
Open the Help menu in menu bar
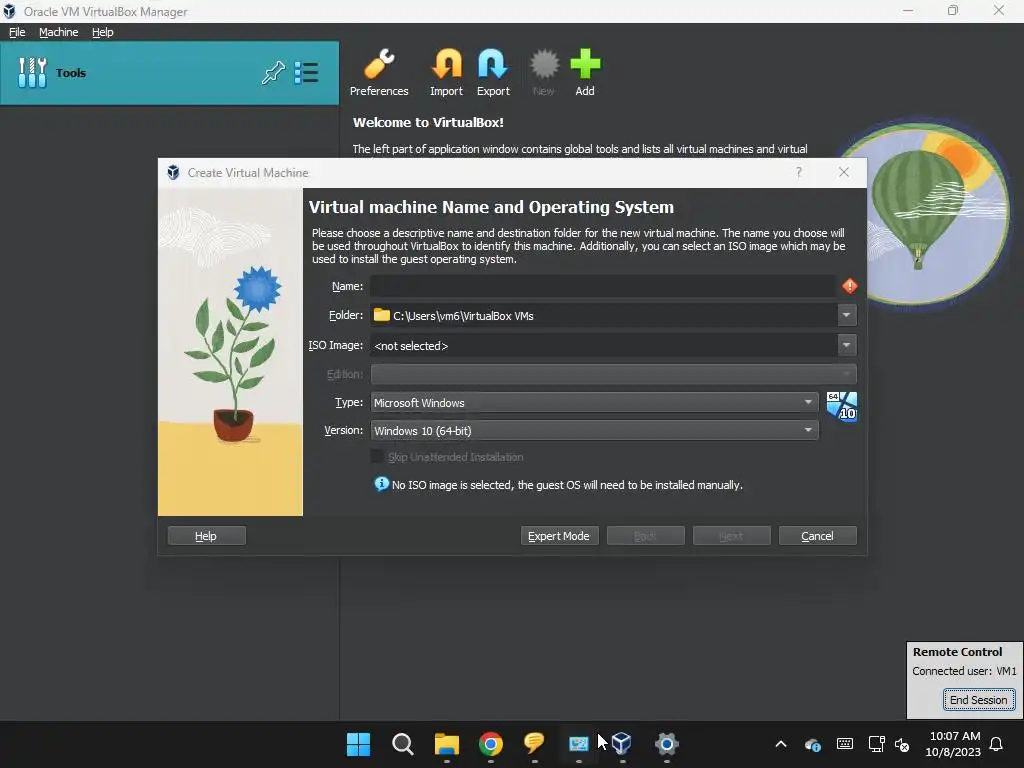[103, 32]
